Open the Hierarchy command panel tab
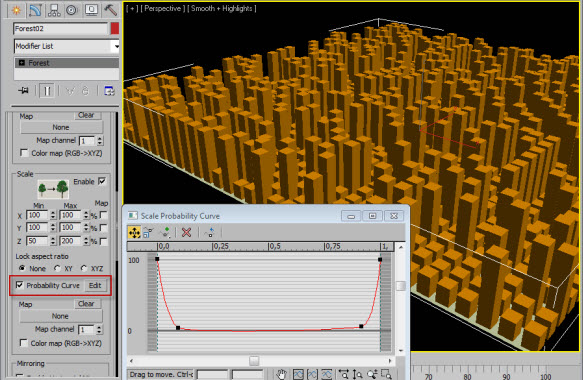The image size is (583, 380). [54, 10]
